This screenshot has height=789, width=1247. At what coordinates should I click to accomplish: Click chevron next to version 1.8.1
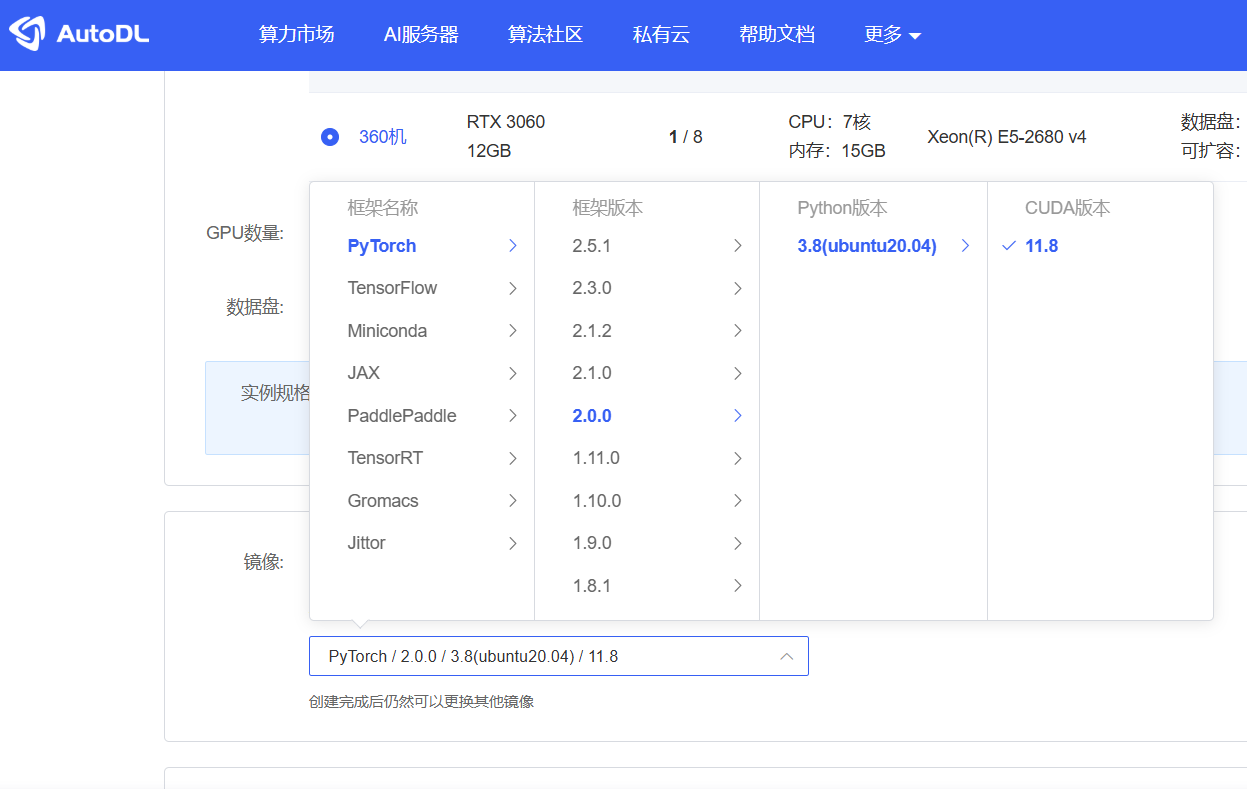pyautogui.click(x=738, y=586)
